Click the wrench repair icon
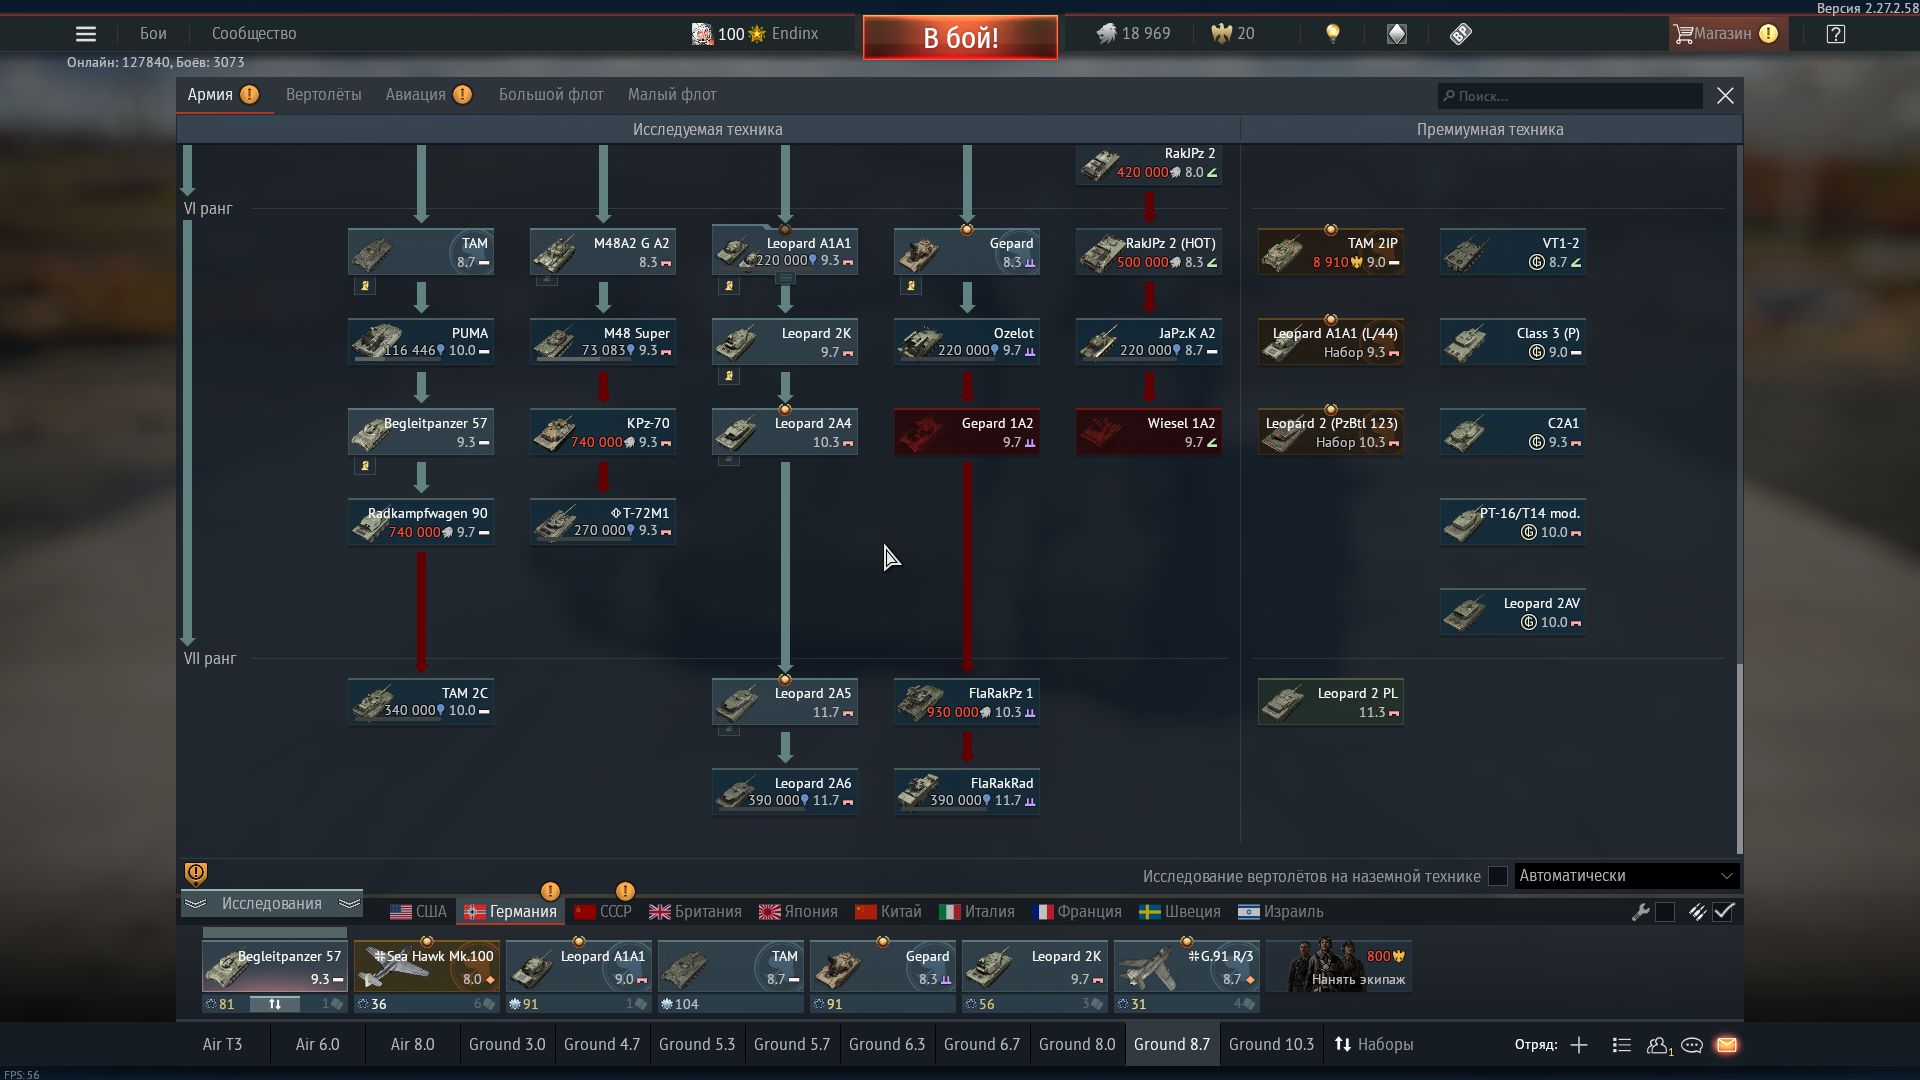Screen dimensions: 1920x1080 coord(1640,912)
